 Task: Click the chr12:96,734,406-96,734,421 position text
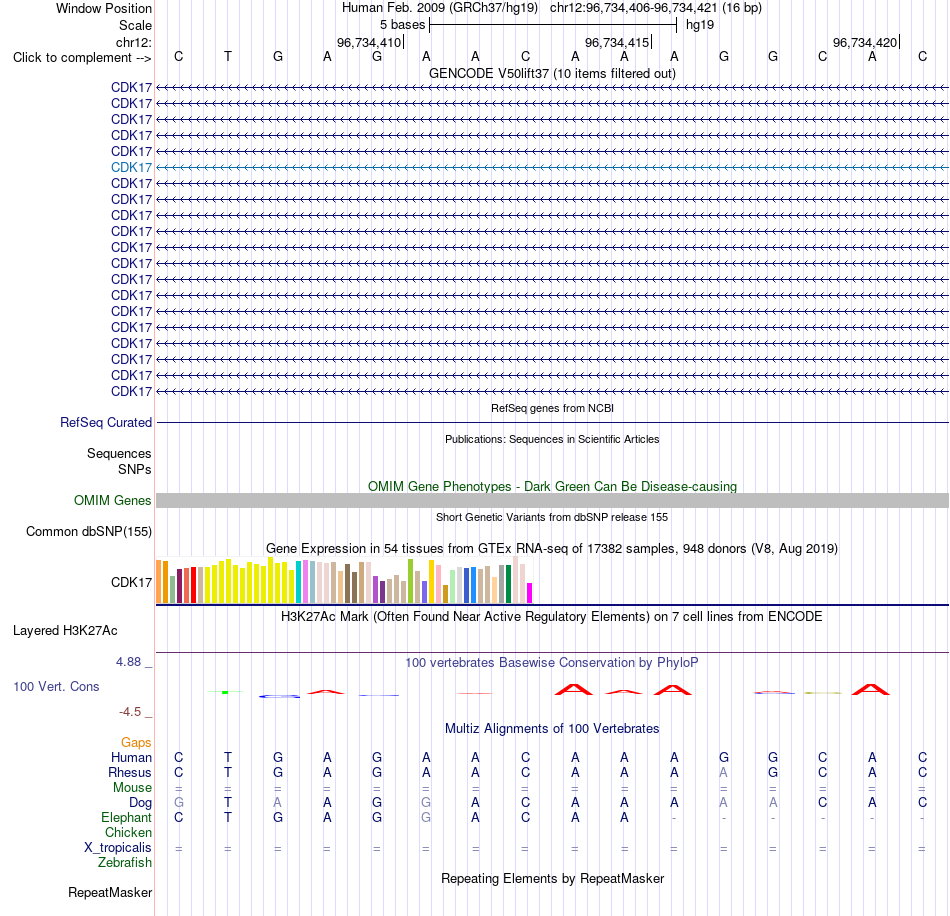pos(633,8)
